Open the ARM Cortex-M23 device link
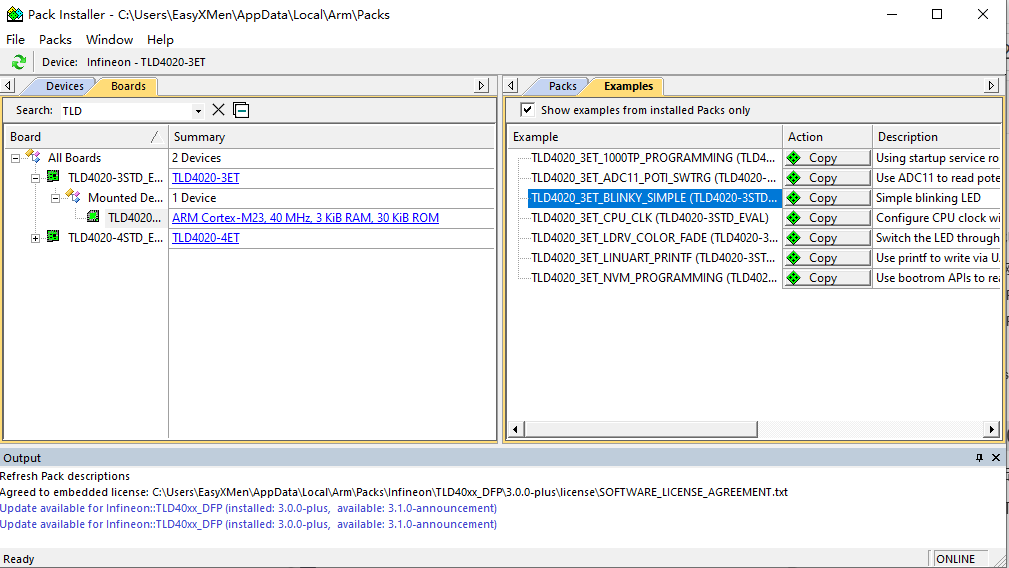Screen dimensions: 1009x568 305,217
